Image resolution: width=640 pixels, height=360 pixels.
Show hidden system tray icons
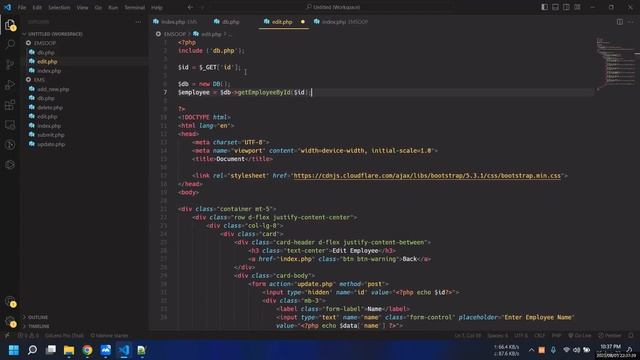pos(531,350)
